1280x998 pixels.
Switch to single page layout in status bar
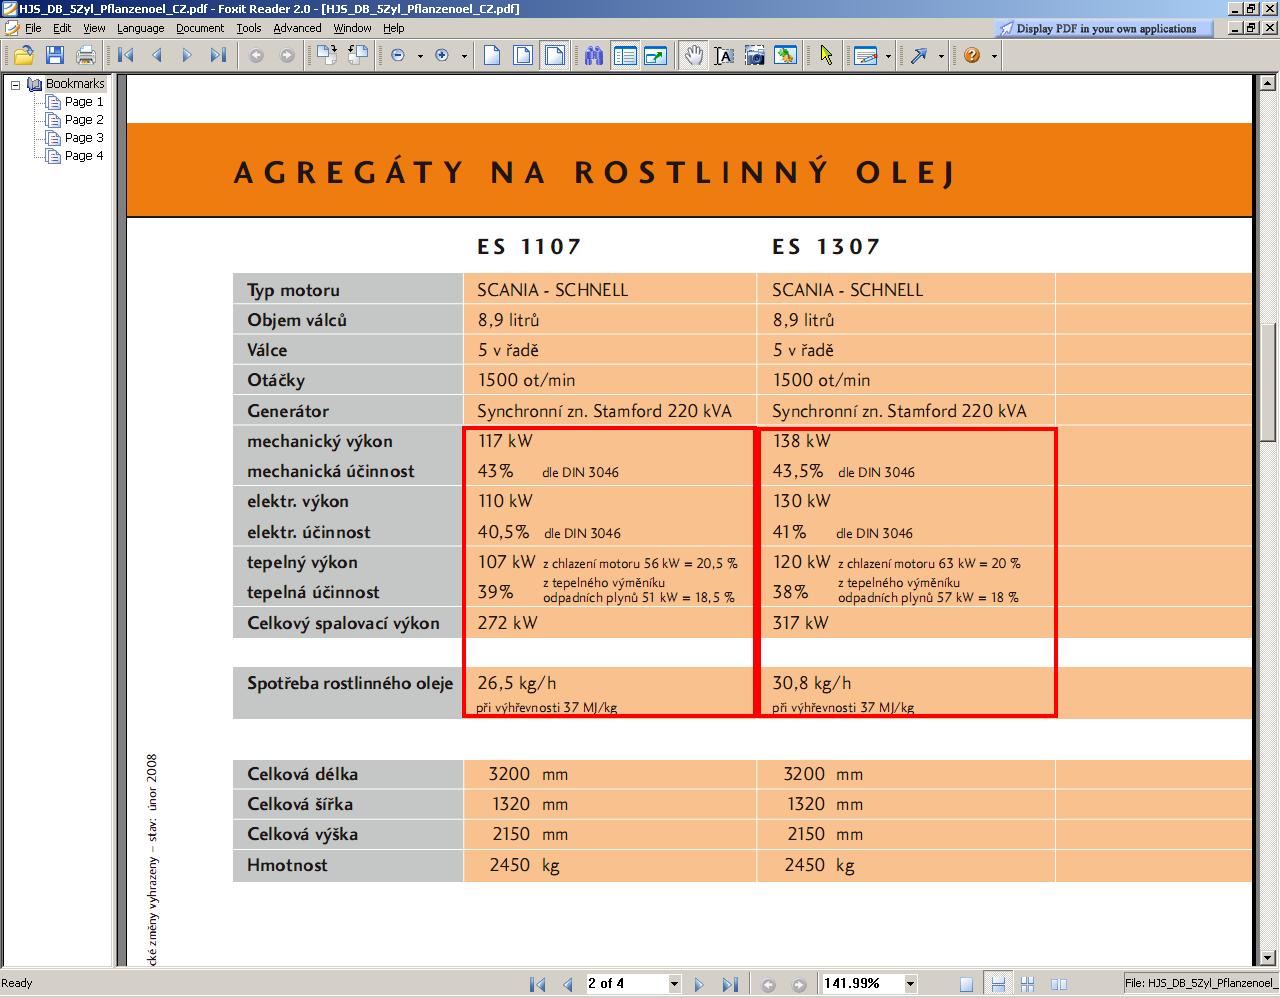966,984
